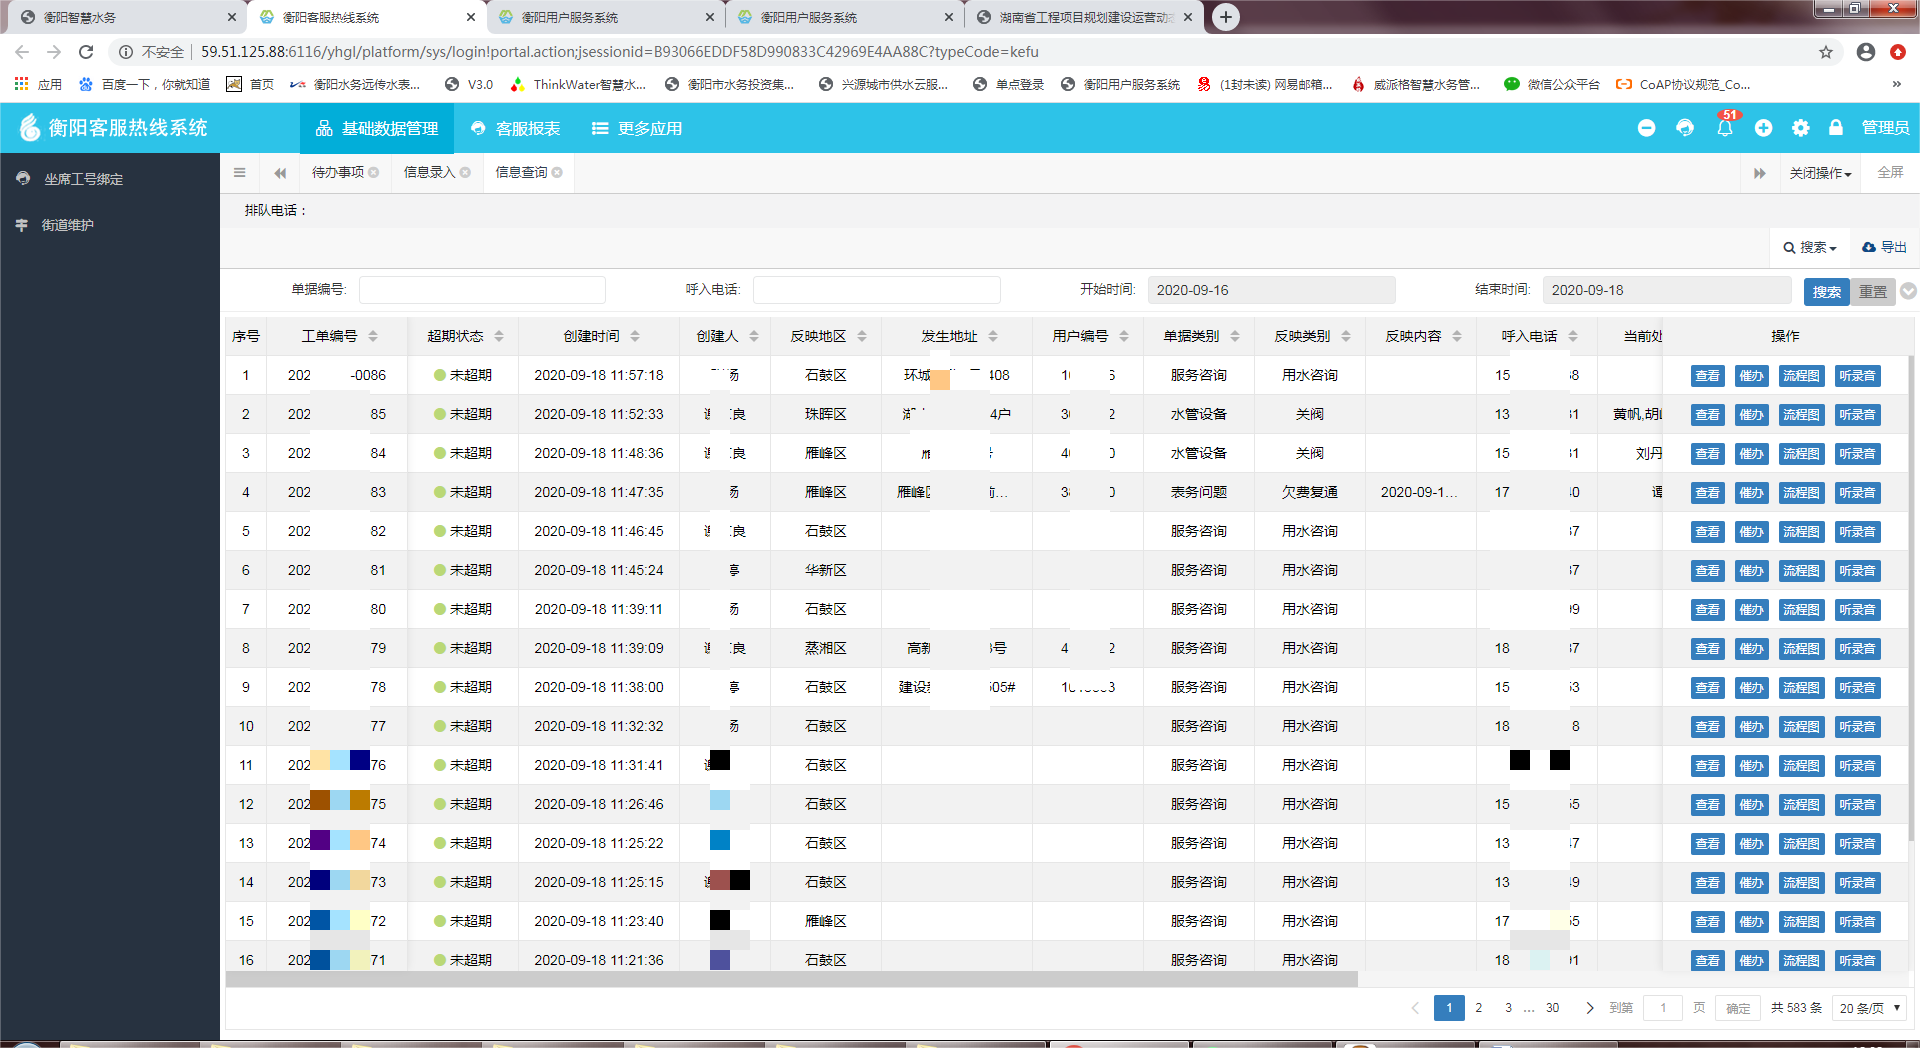Click the blue 搜索 button

[x=1826, y=291]
